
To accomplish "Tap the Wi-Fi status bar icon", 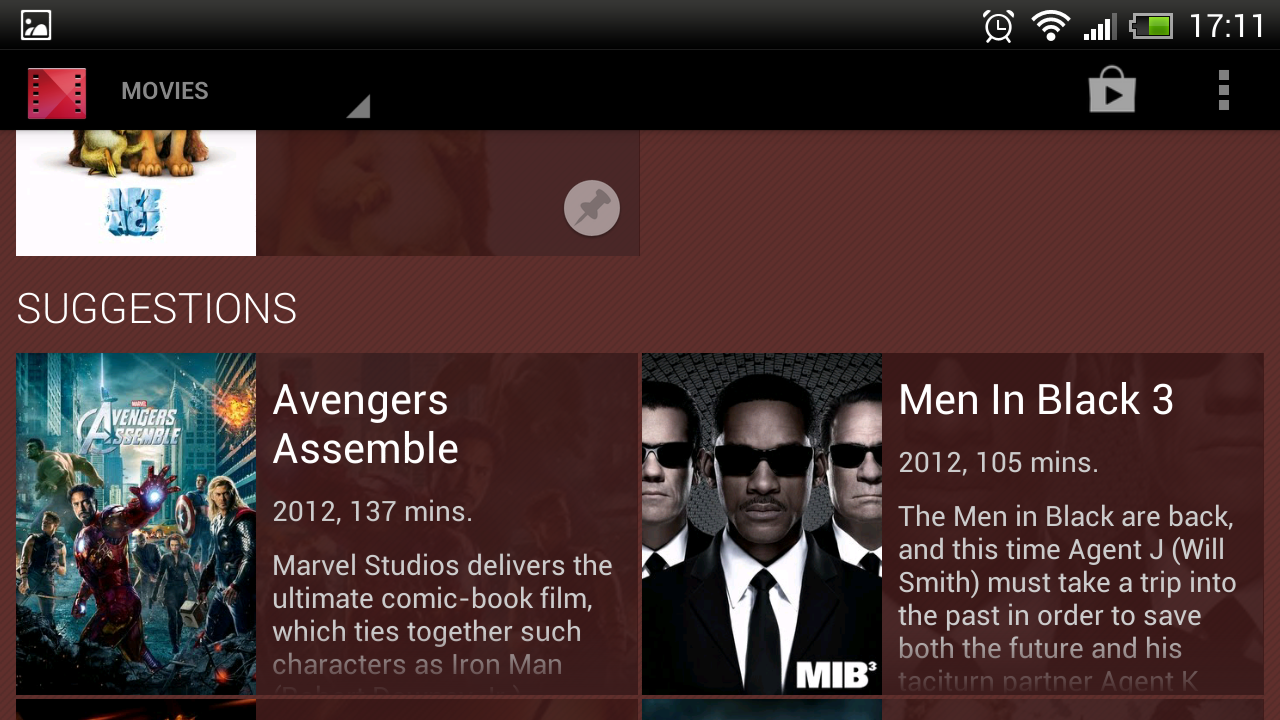I will (1051, 25).
